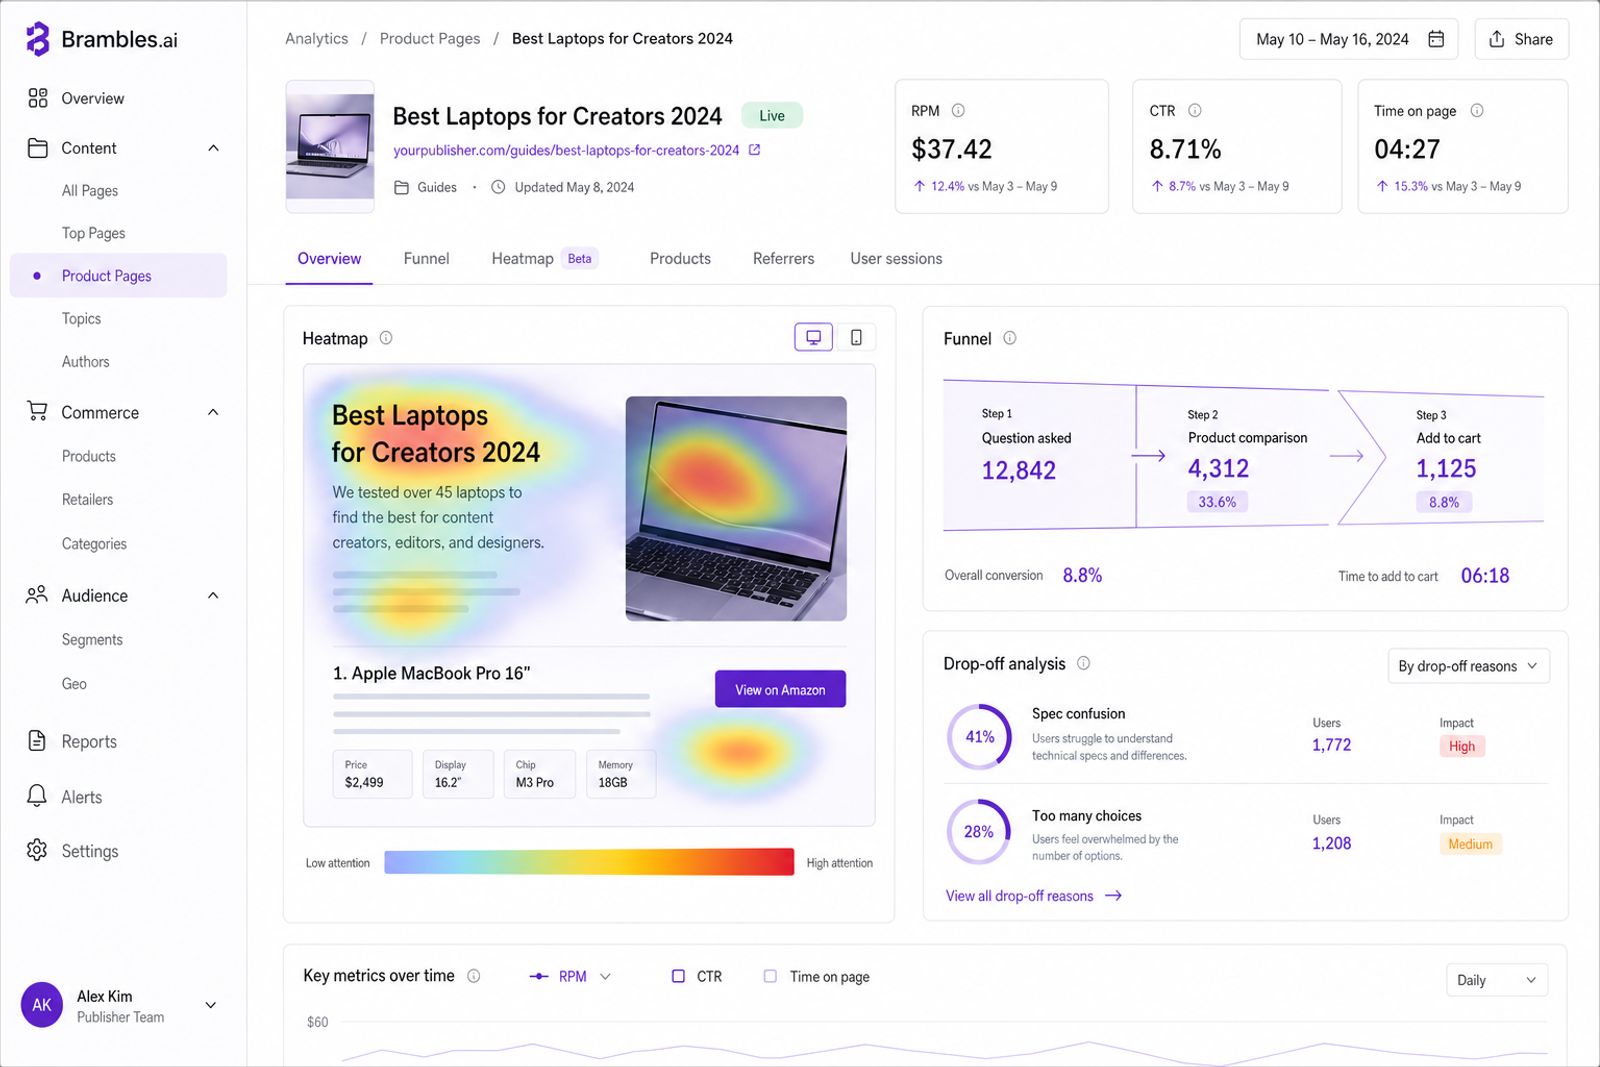Open Reports via the document icon
The width and height of the screenshot is (1600, 1067).
tap(37, 741)
